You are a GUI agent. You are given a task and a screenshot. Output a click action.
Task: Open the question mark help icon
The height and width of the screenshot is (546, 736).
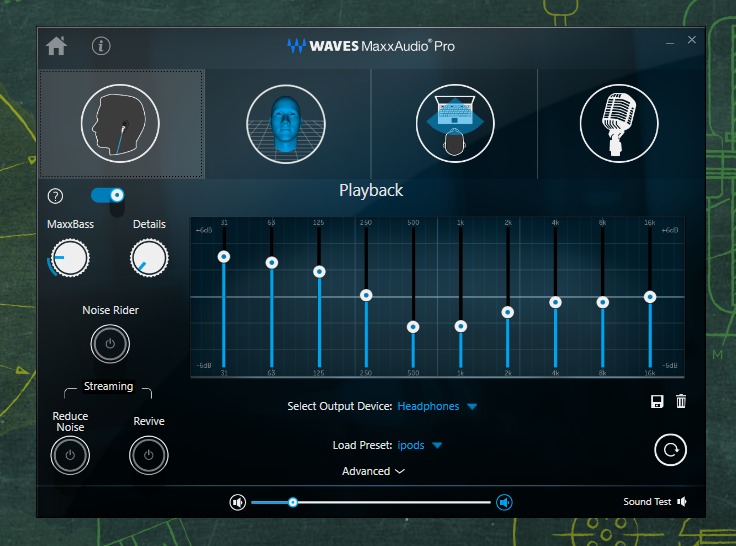pyautogui.click(x=55, y=196)
